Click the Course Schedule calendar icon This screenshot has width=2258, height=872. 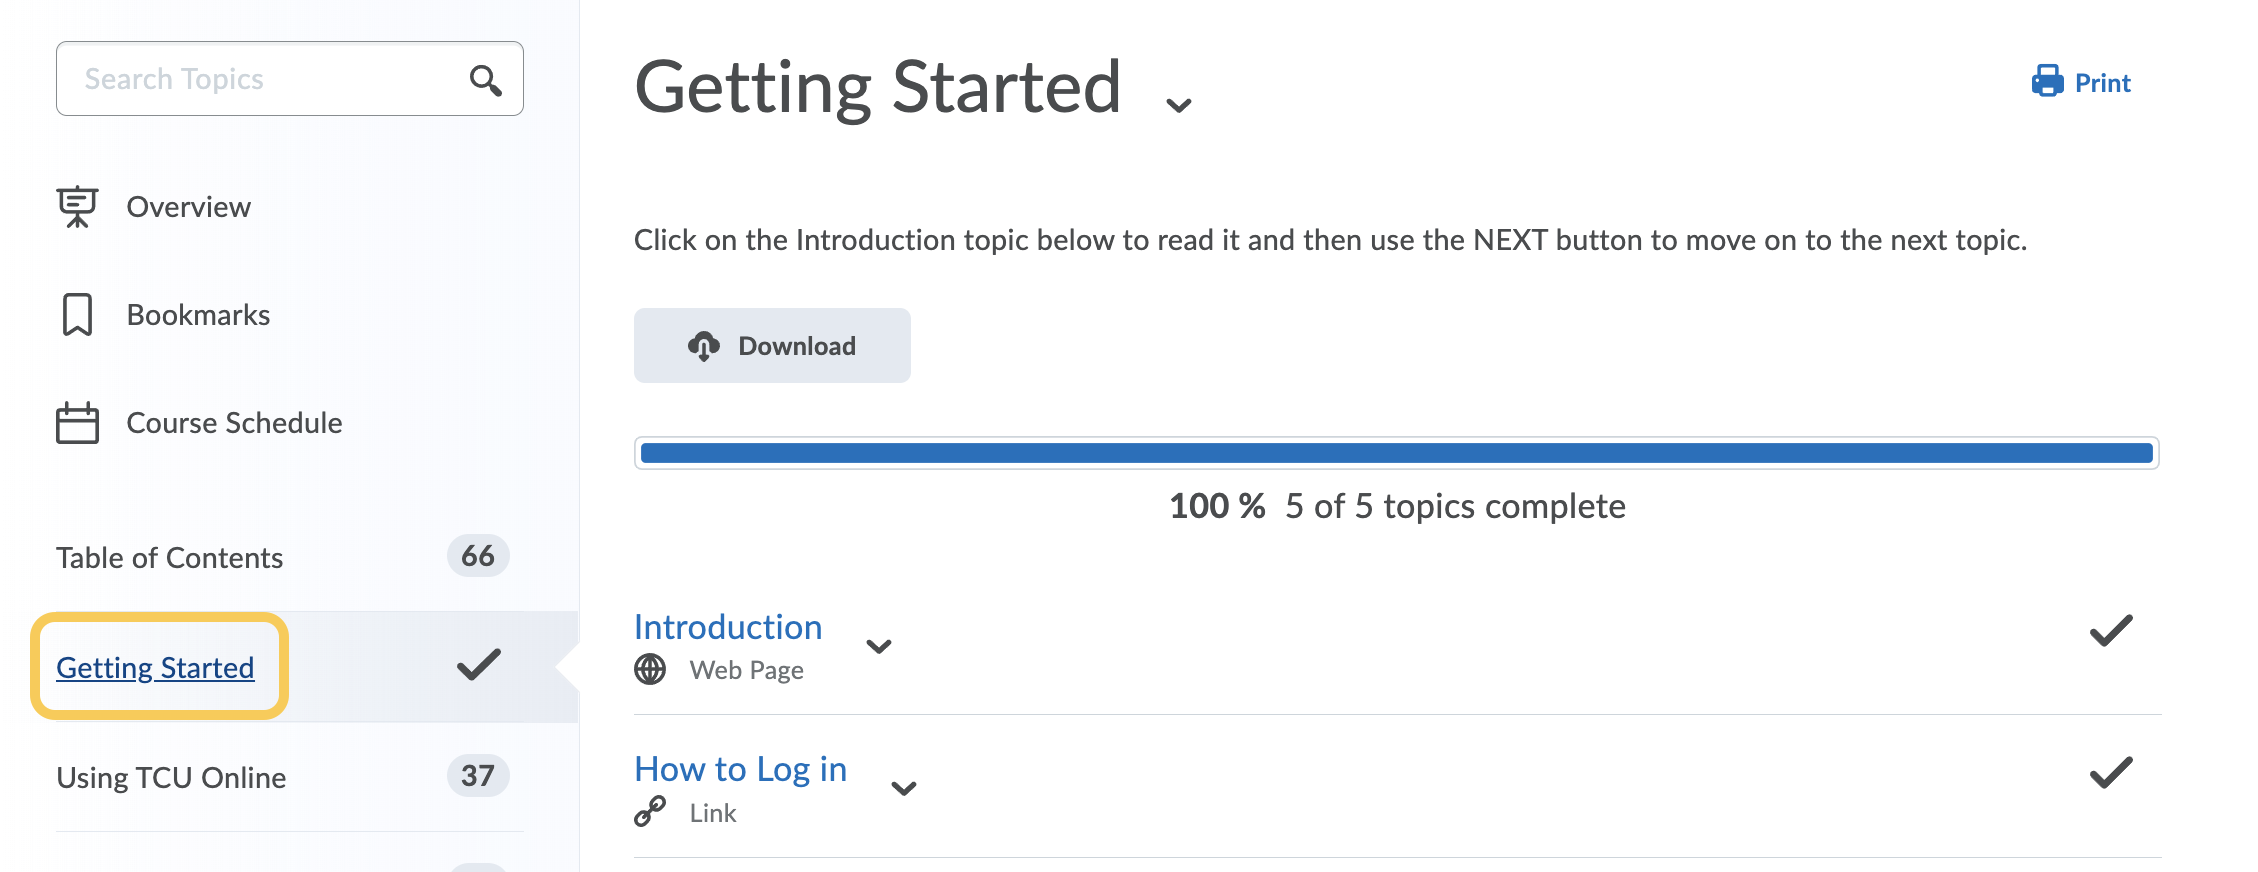pos(77,423)
